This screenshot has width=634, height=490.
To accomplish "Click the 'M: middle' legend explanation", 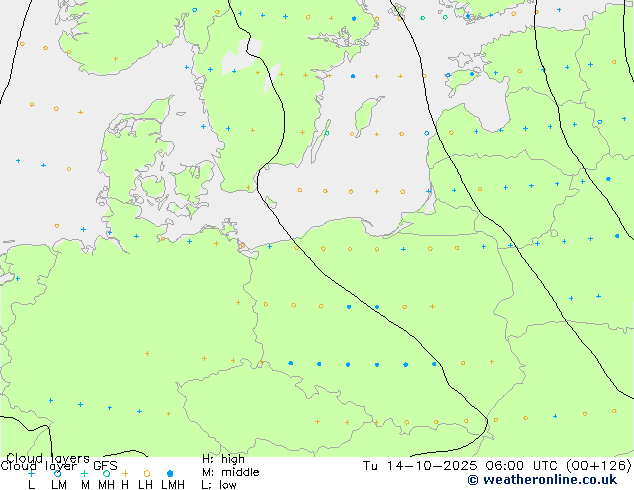I will tap(230, 472).
